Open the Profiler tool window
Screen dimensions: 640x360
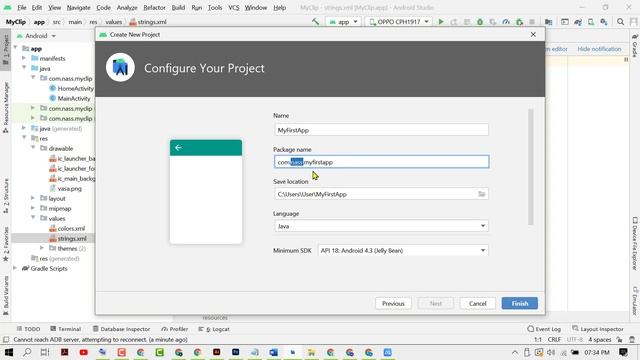(174, 329)
